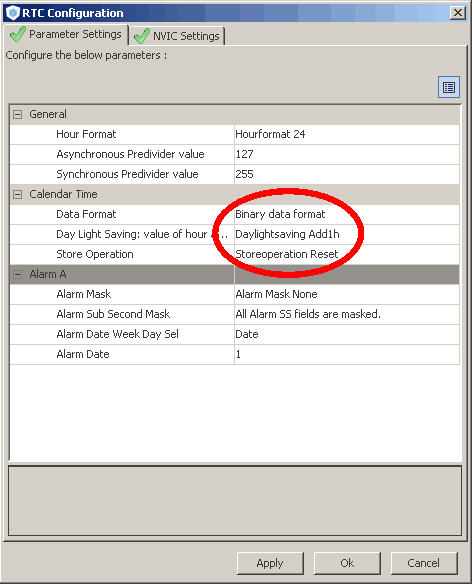Image resolution: width=472 pixels, height=584 pixels.
Task: Select the Store Operation label
Action: click(x=95, y=254)
